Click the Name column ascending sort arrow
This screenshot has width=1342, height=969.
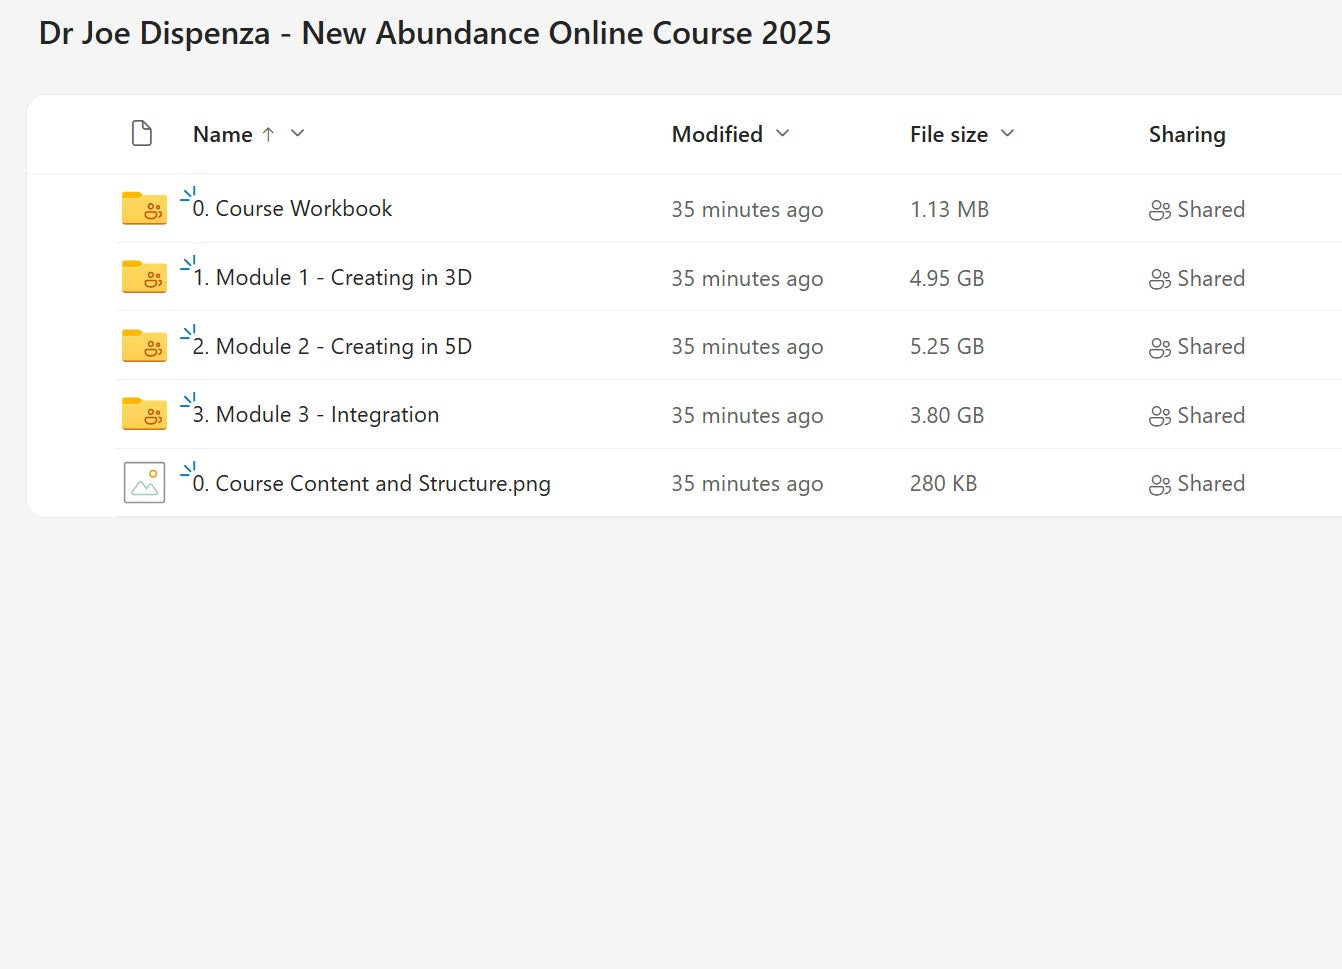268,134
